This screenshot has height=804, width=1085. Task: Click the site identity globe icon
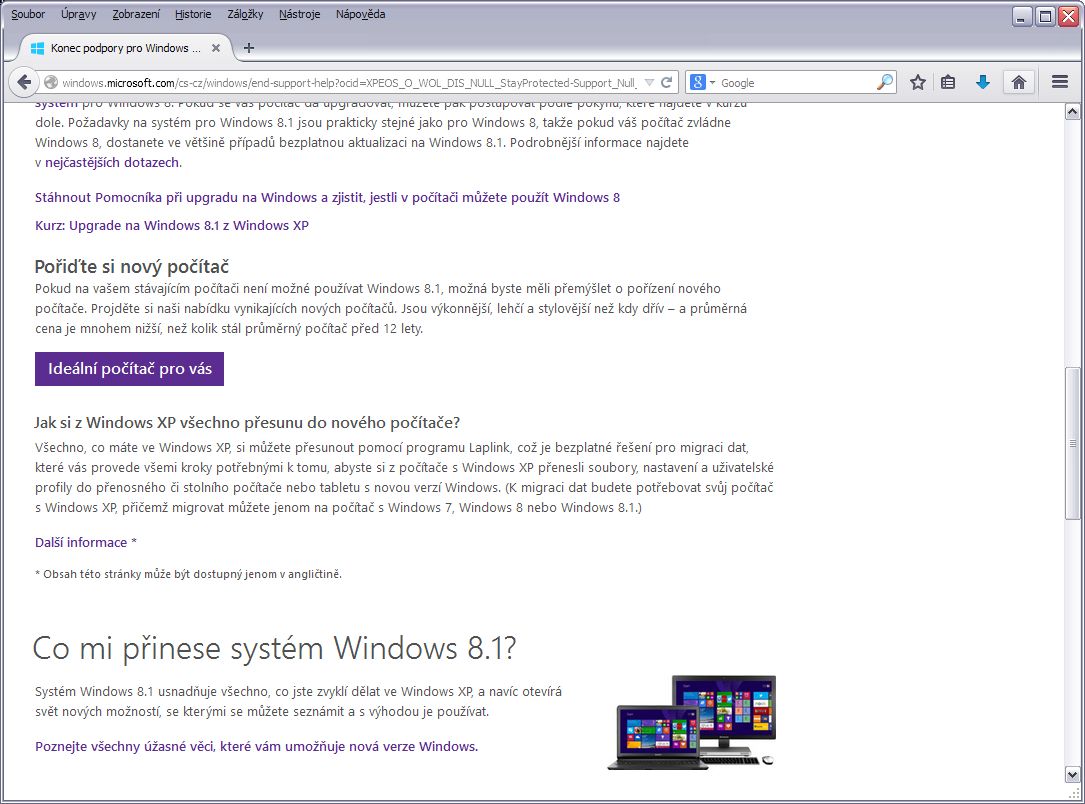pos(50,82)
